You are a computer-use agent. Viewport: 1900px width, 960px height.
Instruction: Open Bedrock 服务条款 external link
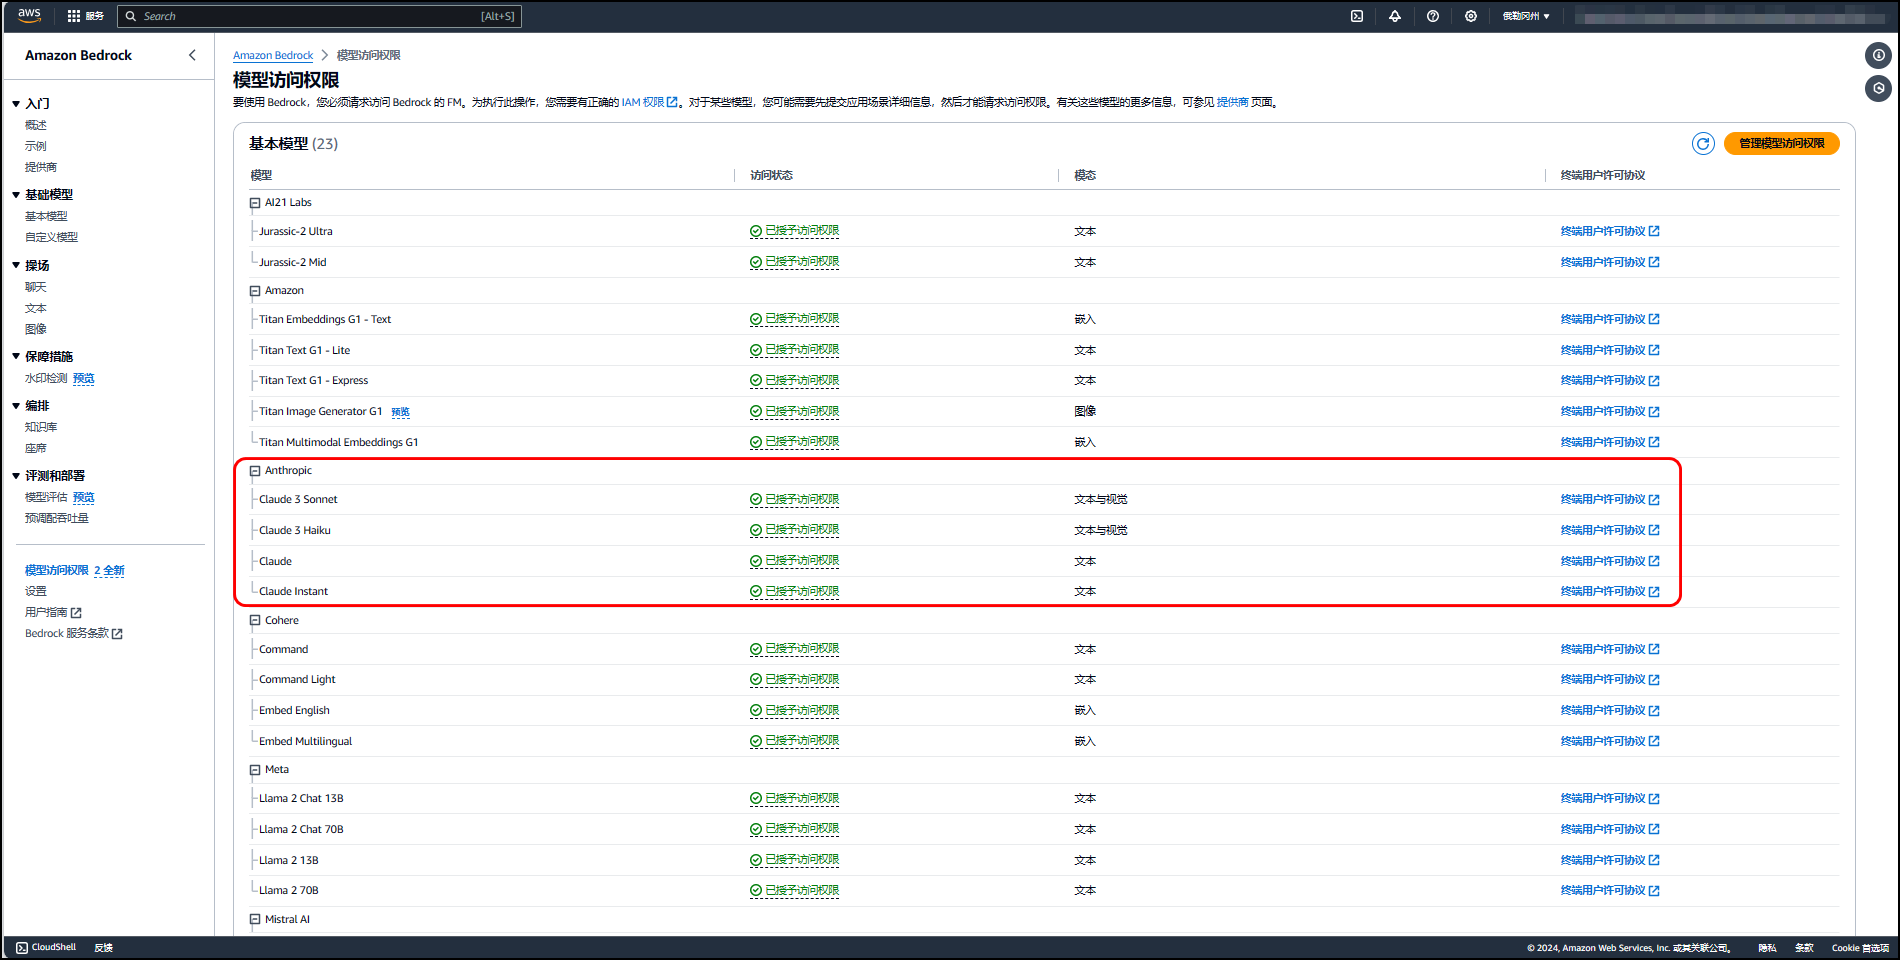pyautogui.click(x=74, y=634)
